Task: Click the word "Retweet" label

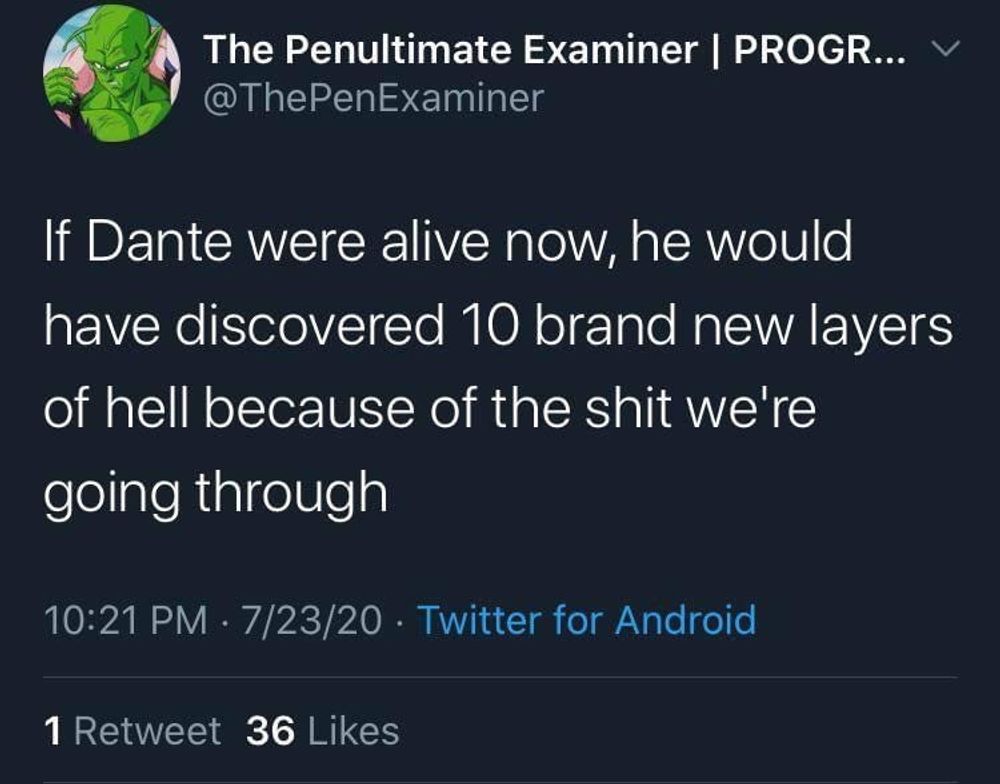Action: tap(148, 731)
